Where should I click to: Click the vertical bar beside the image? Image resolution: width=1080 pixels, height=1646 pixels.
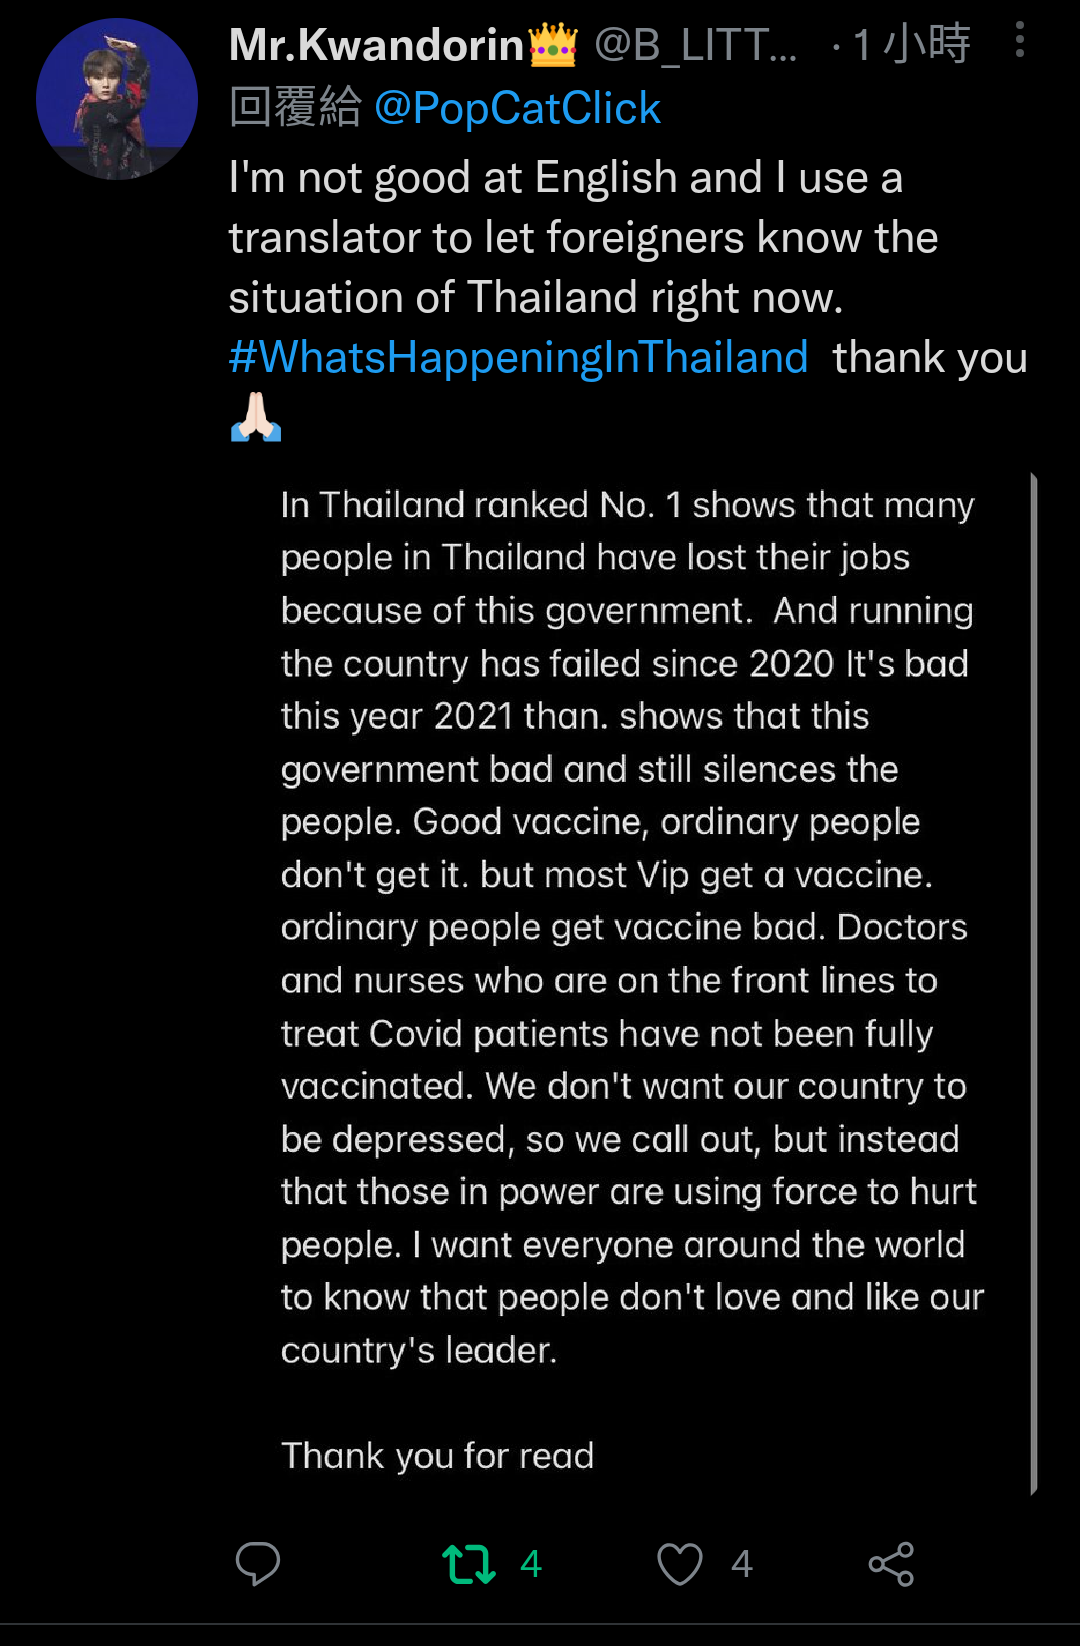pyautogui.click(x=1033, y=984)
